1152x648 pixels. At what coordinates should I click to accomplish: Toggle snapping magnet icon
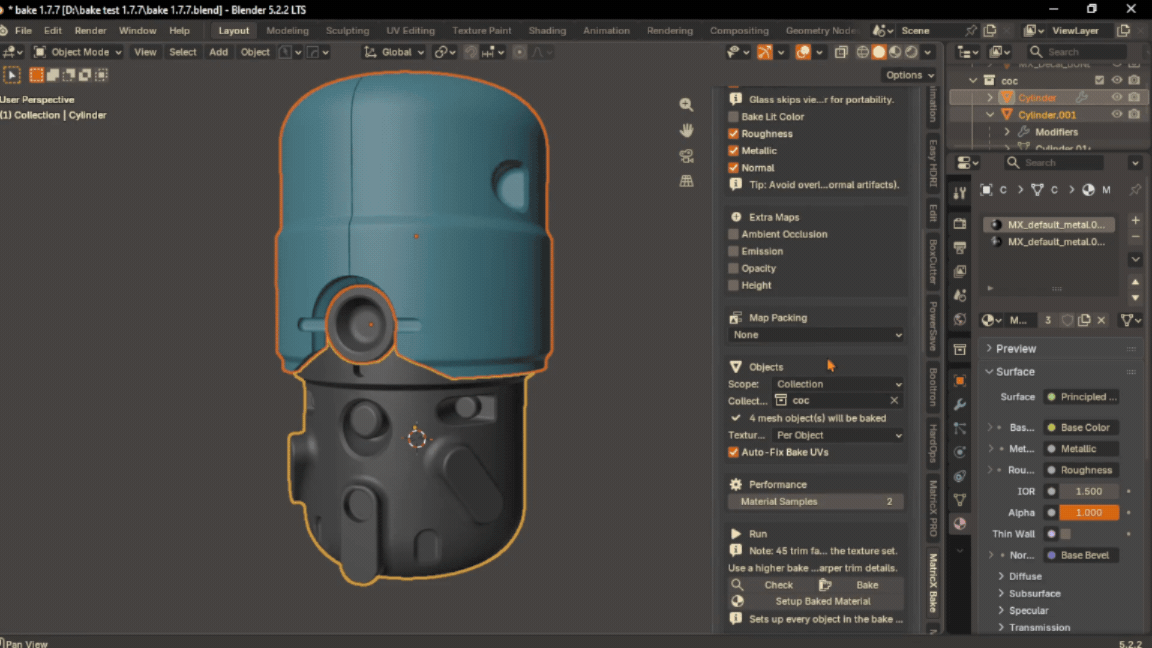(471, 52)
